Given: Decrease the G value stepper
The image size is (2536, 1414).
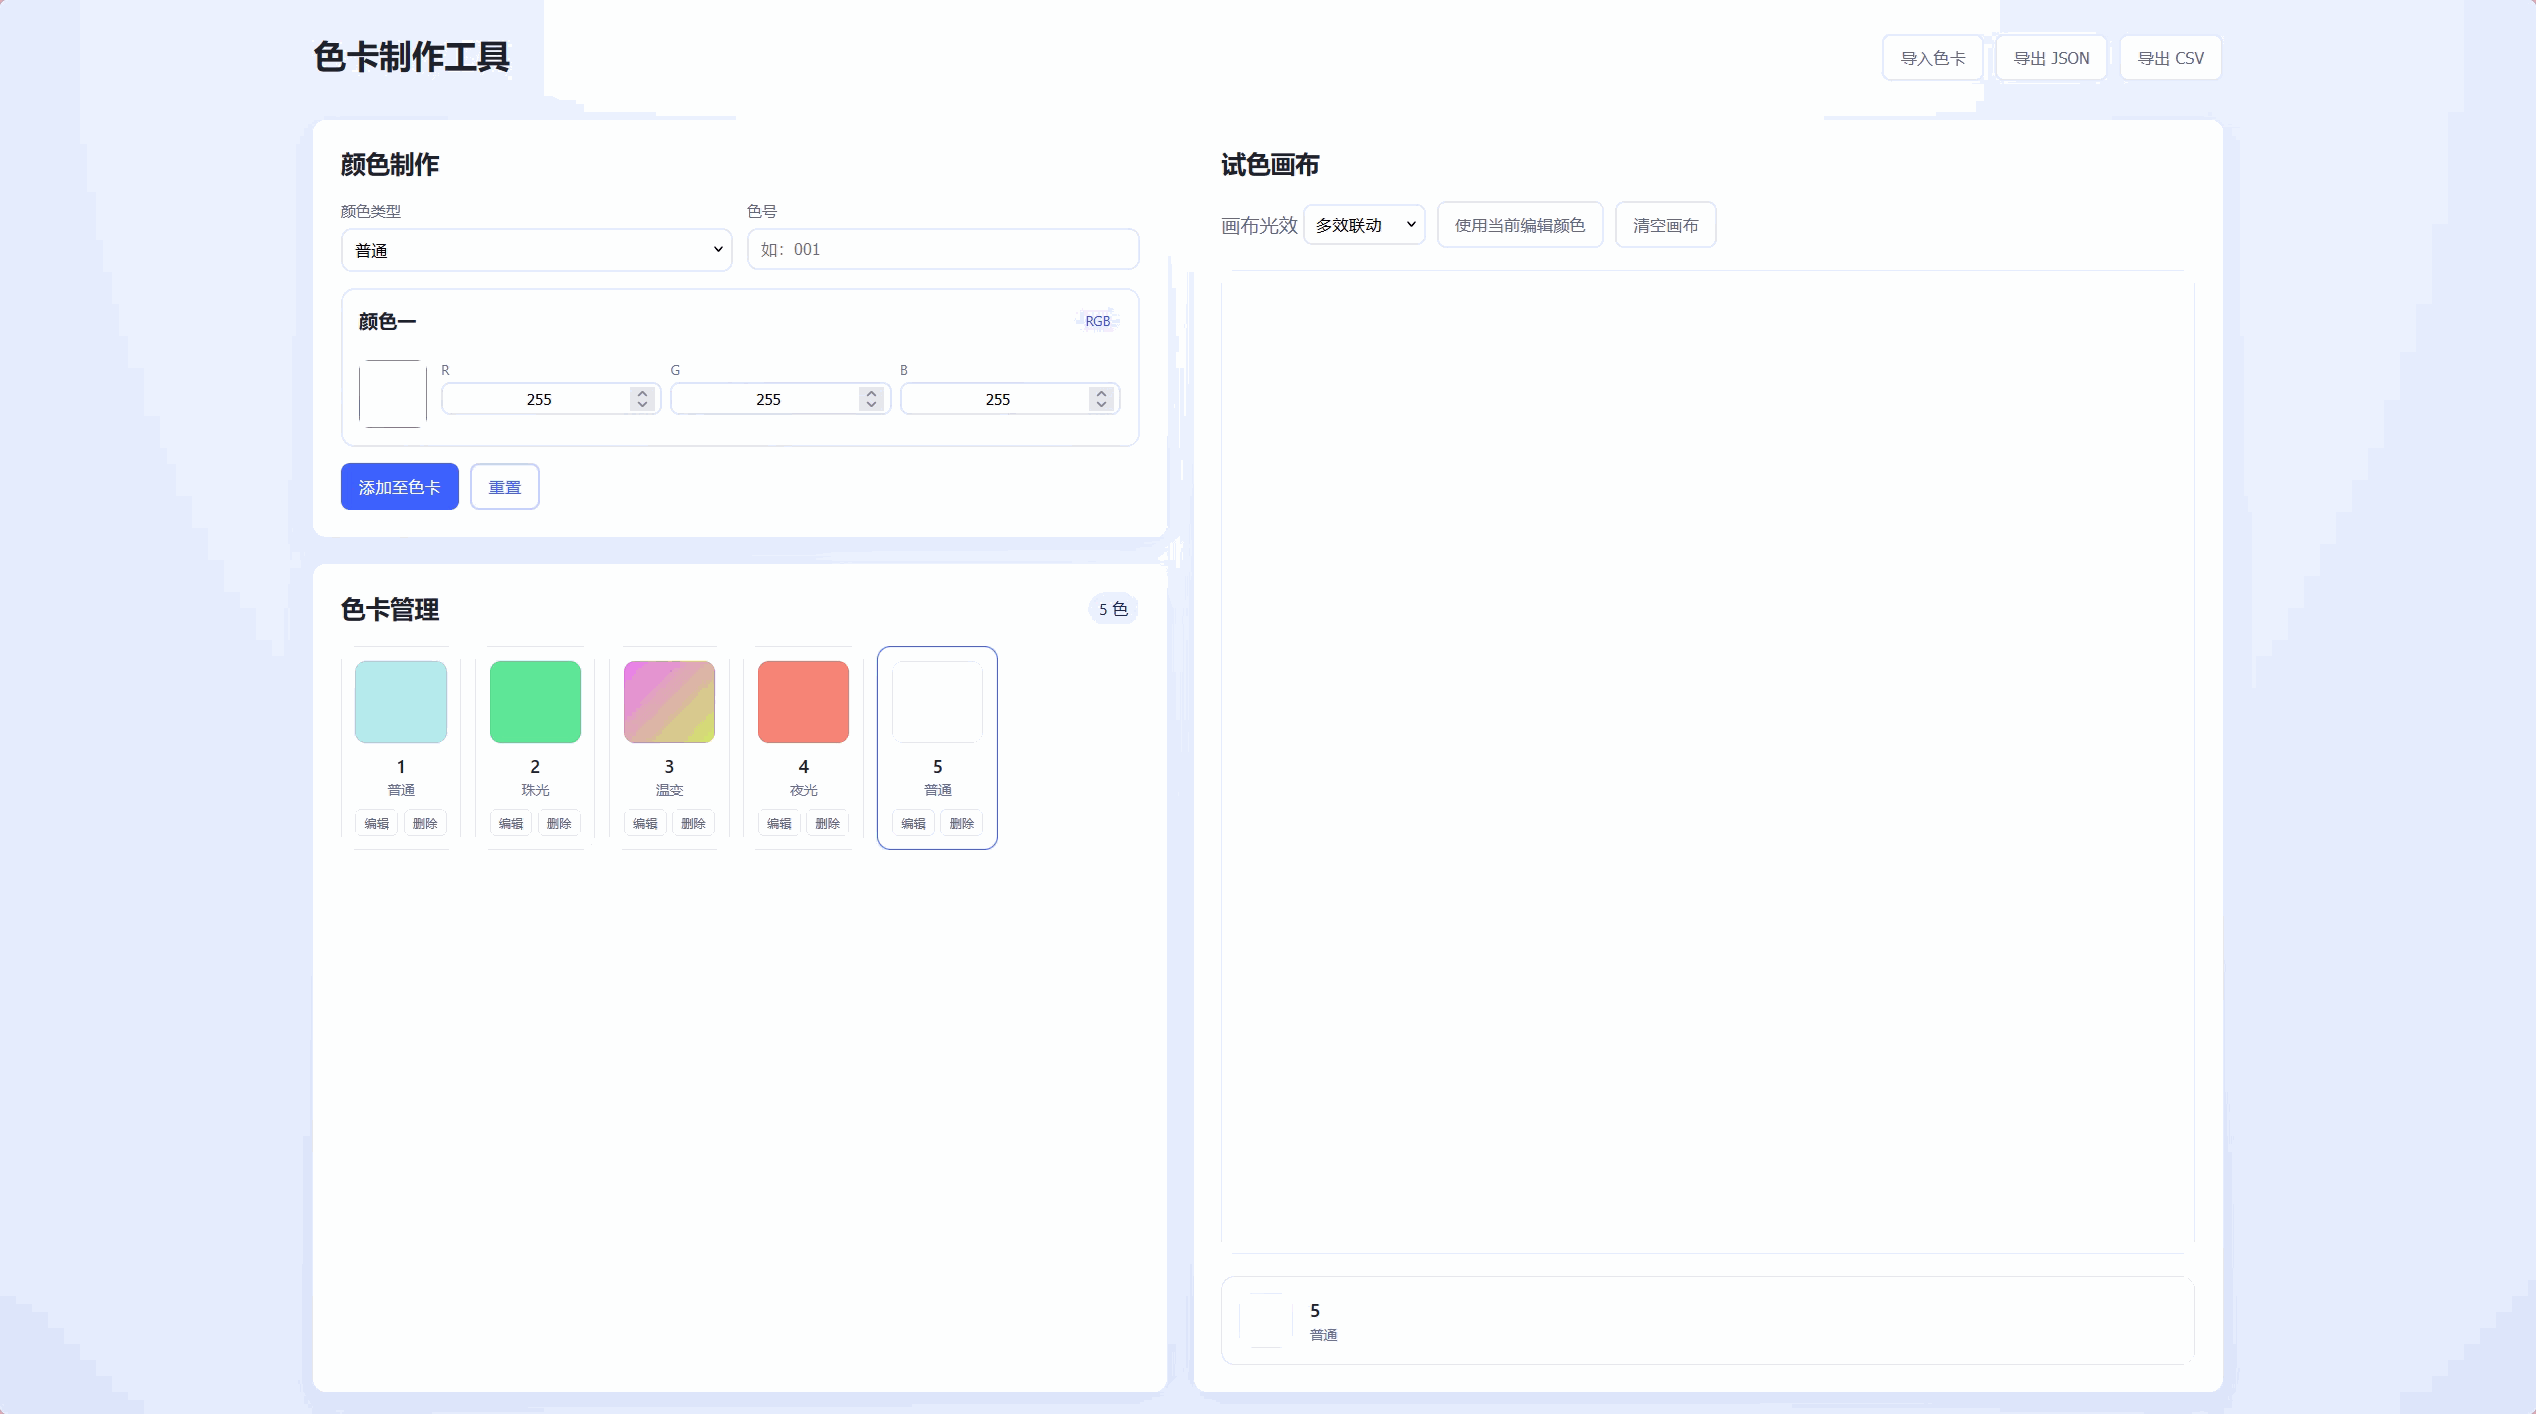Looking at the screenshot, I should tap(872, 404).
